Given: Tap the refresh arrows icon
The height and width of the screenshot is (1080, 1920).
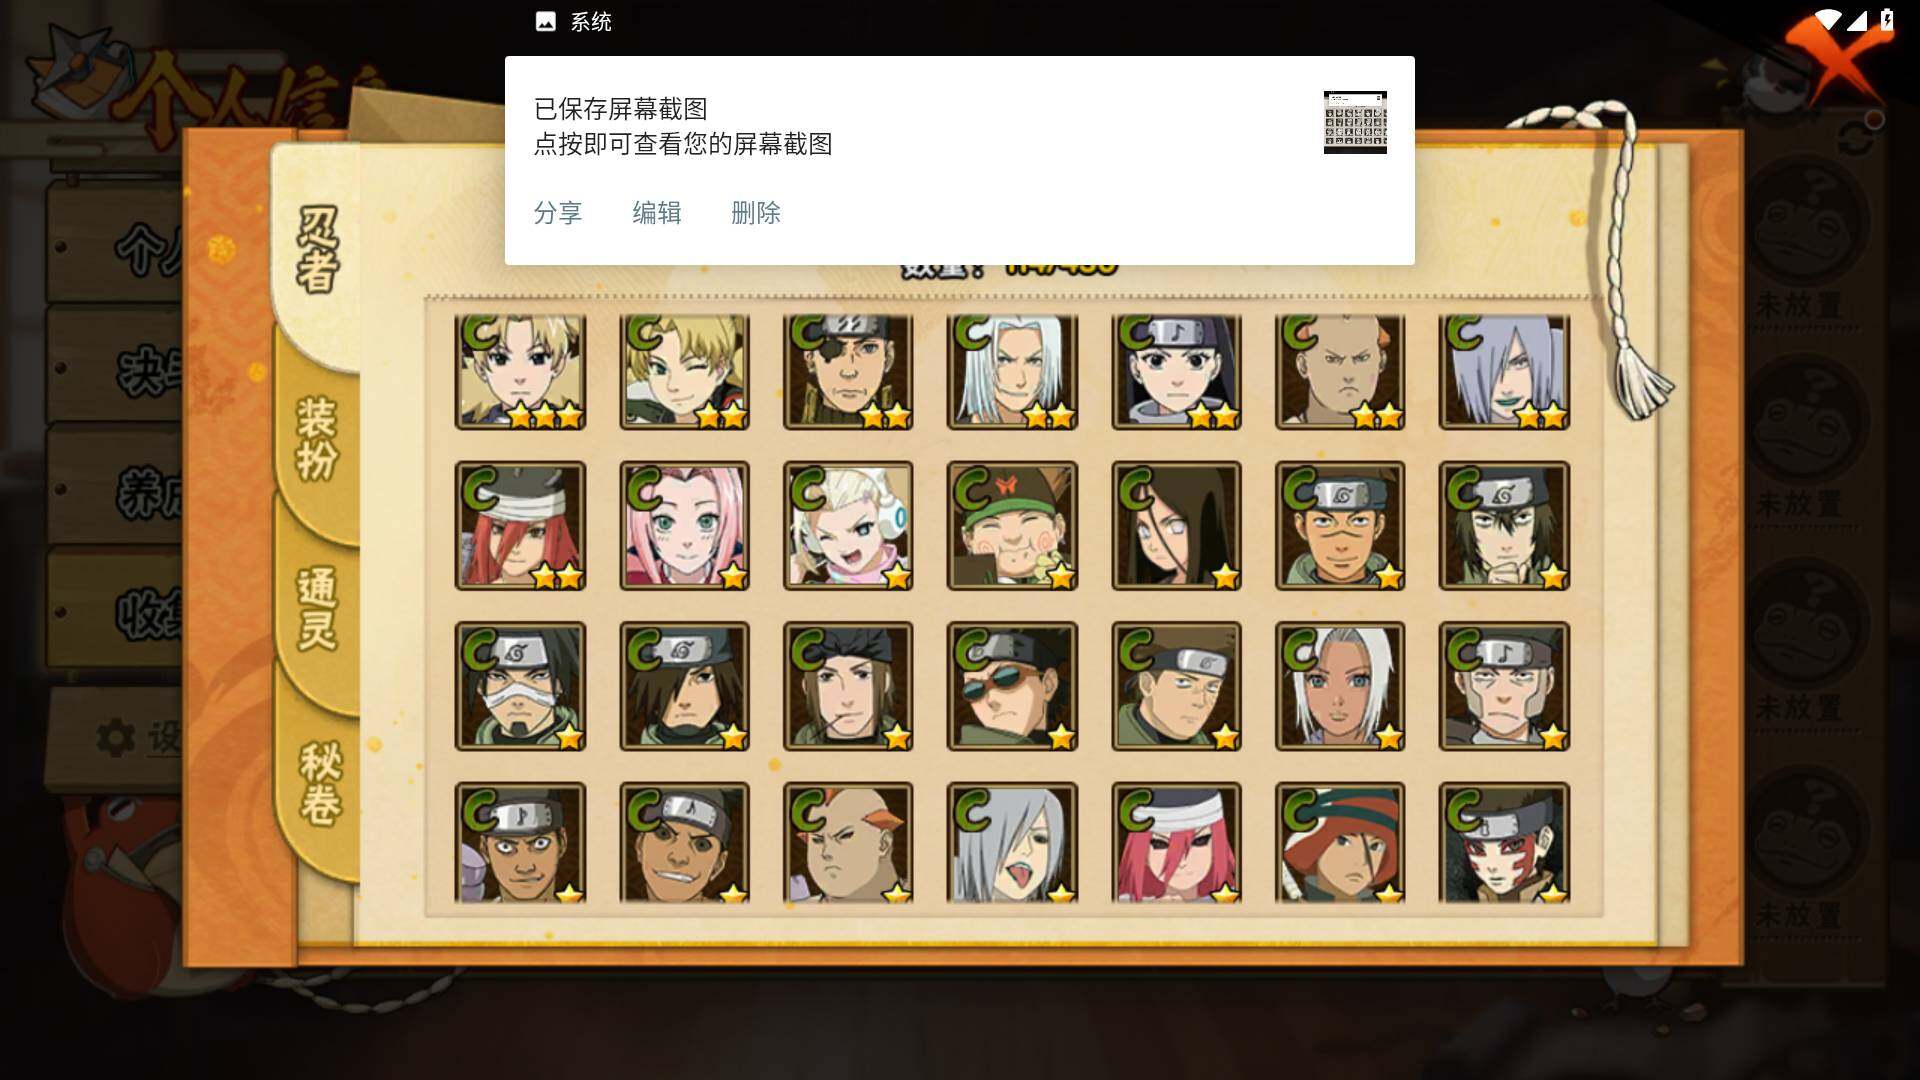Looking at the screenshot, I should tap(1856, 138).
